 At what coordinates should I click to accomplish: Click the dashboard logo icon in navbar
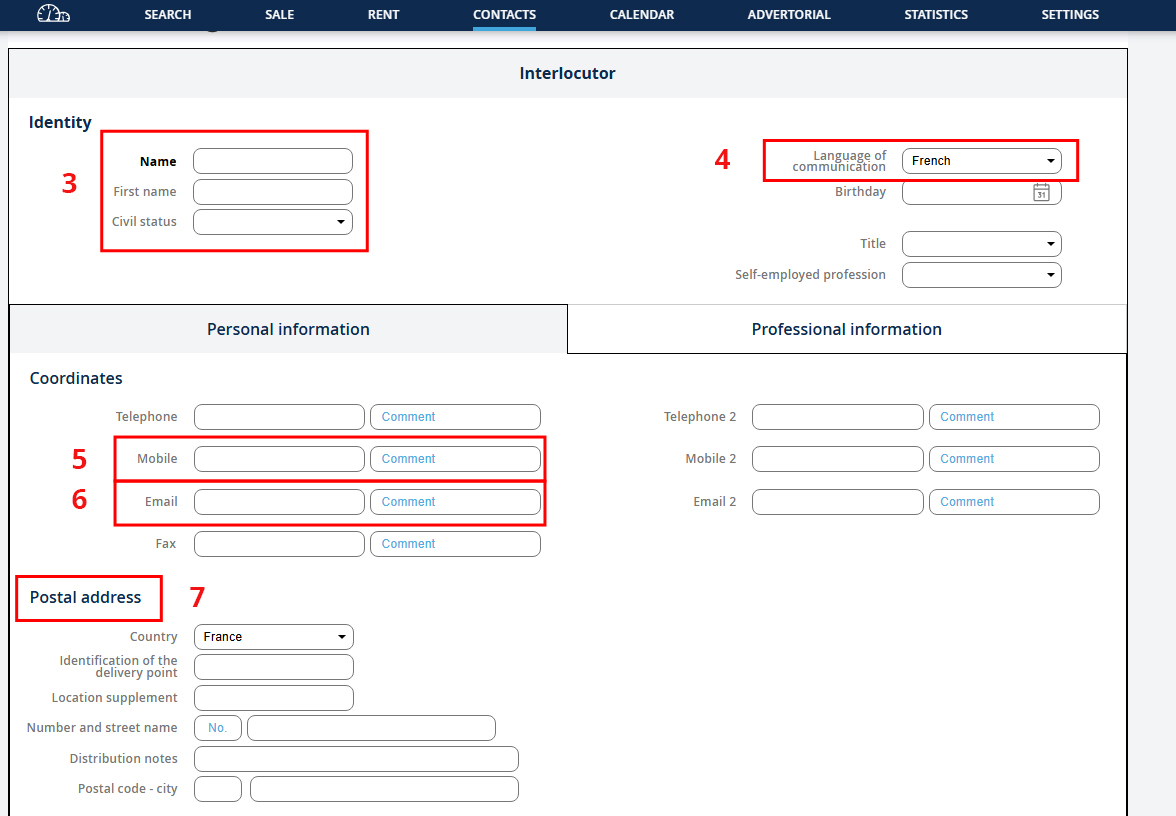coord(53,14)
